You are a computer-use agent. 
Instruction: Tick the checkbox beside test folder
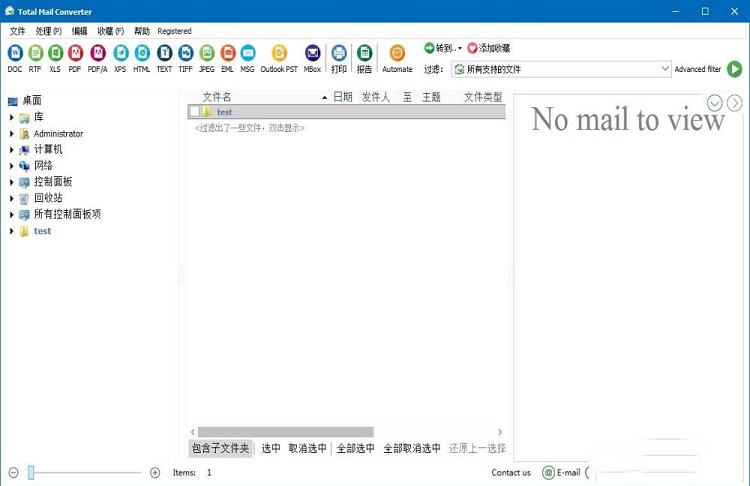tap(194, 112)
